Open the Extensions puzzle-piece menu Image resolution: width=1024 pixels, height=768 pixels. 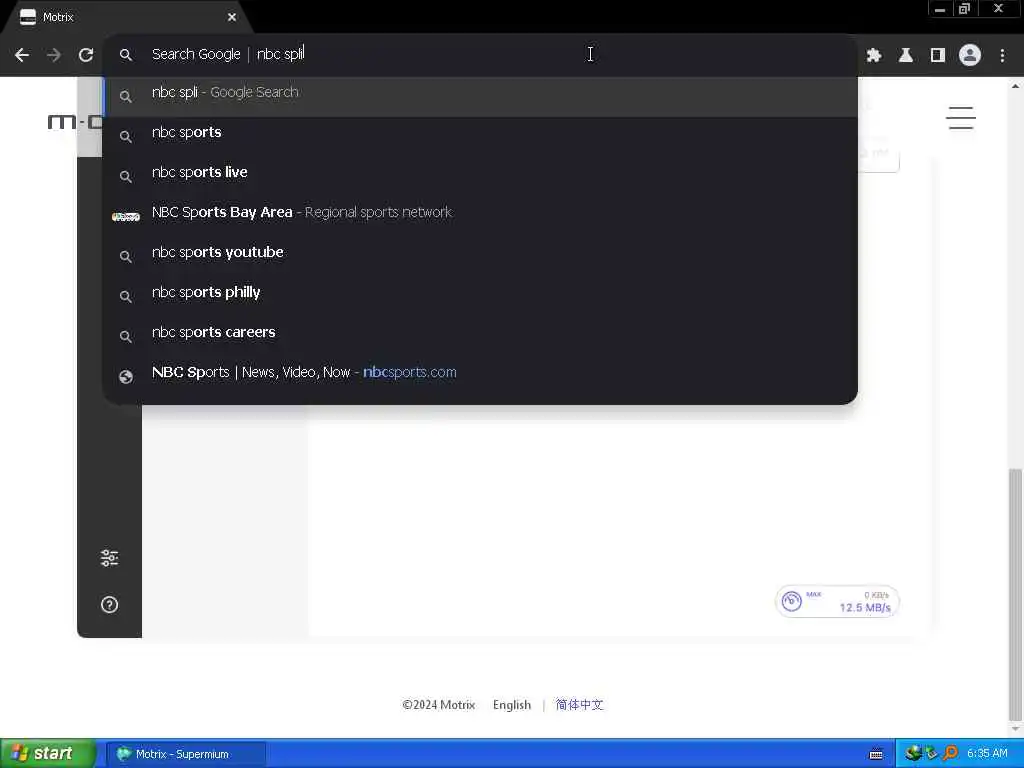click(874, 56)
